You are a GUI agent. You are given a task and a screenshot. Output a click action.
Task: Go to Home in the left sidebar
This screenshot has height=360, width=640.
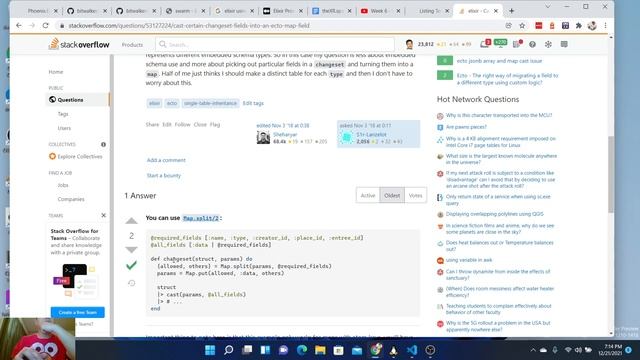pyautogui.click(x=56, y=72)
